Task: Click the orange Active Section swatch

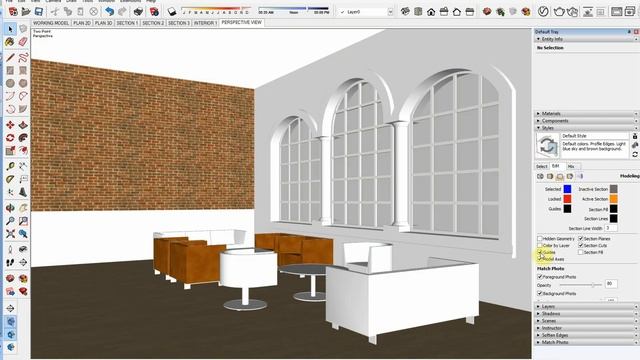Action: click(613, 199)
